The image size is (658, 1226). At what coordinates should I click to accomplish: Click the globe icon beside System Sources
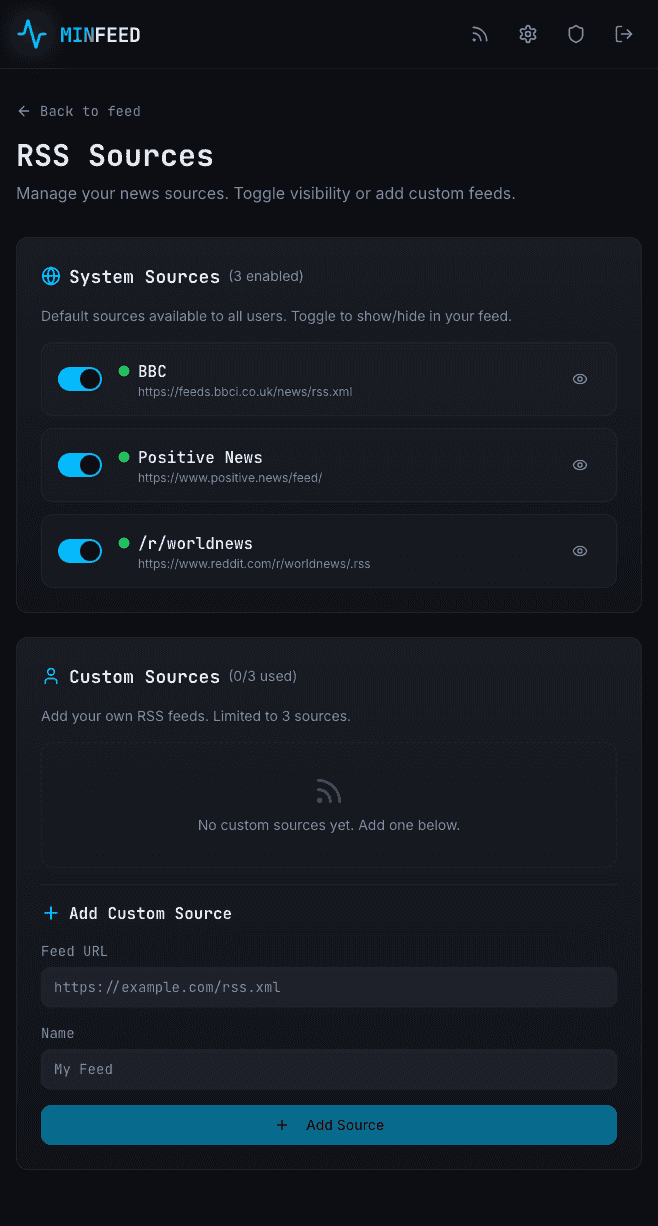51,276
